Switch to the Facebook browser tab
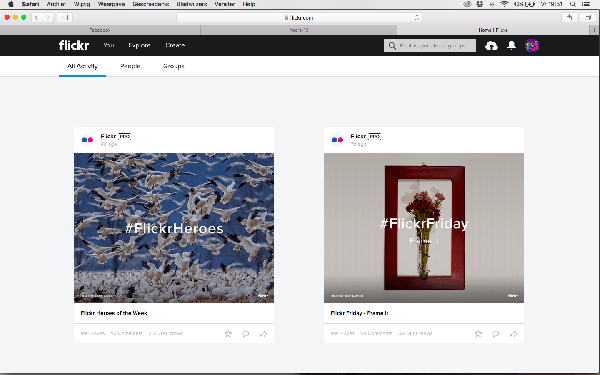This screenshot has width=600, height=375. [x=100, y=30]
